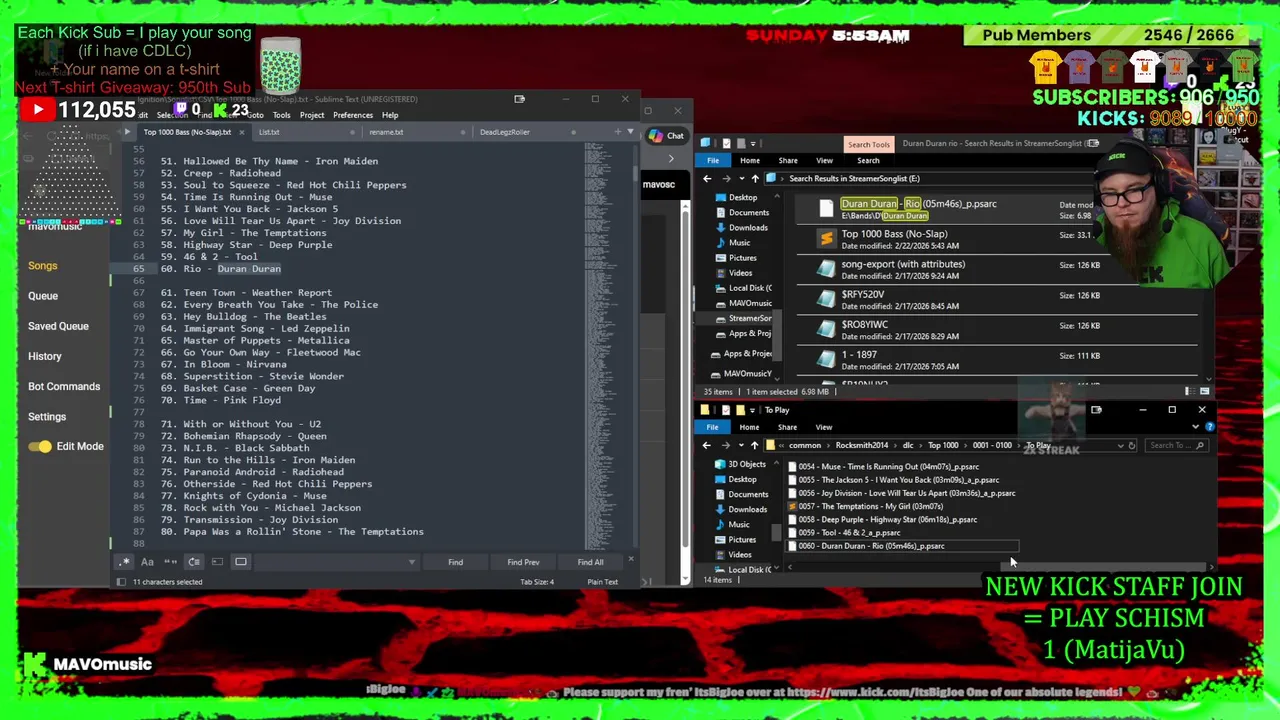Open Search ribbon tab under Search Tools

point(868,161)
